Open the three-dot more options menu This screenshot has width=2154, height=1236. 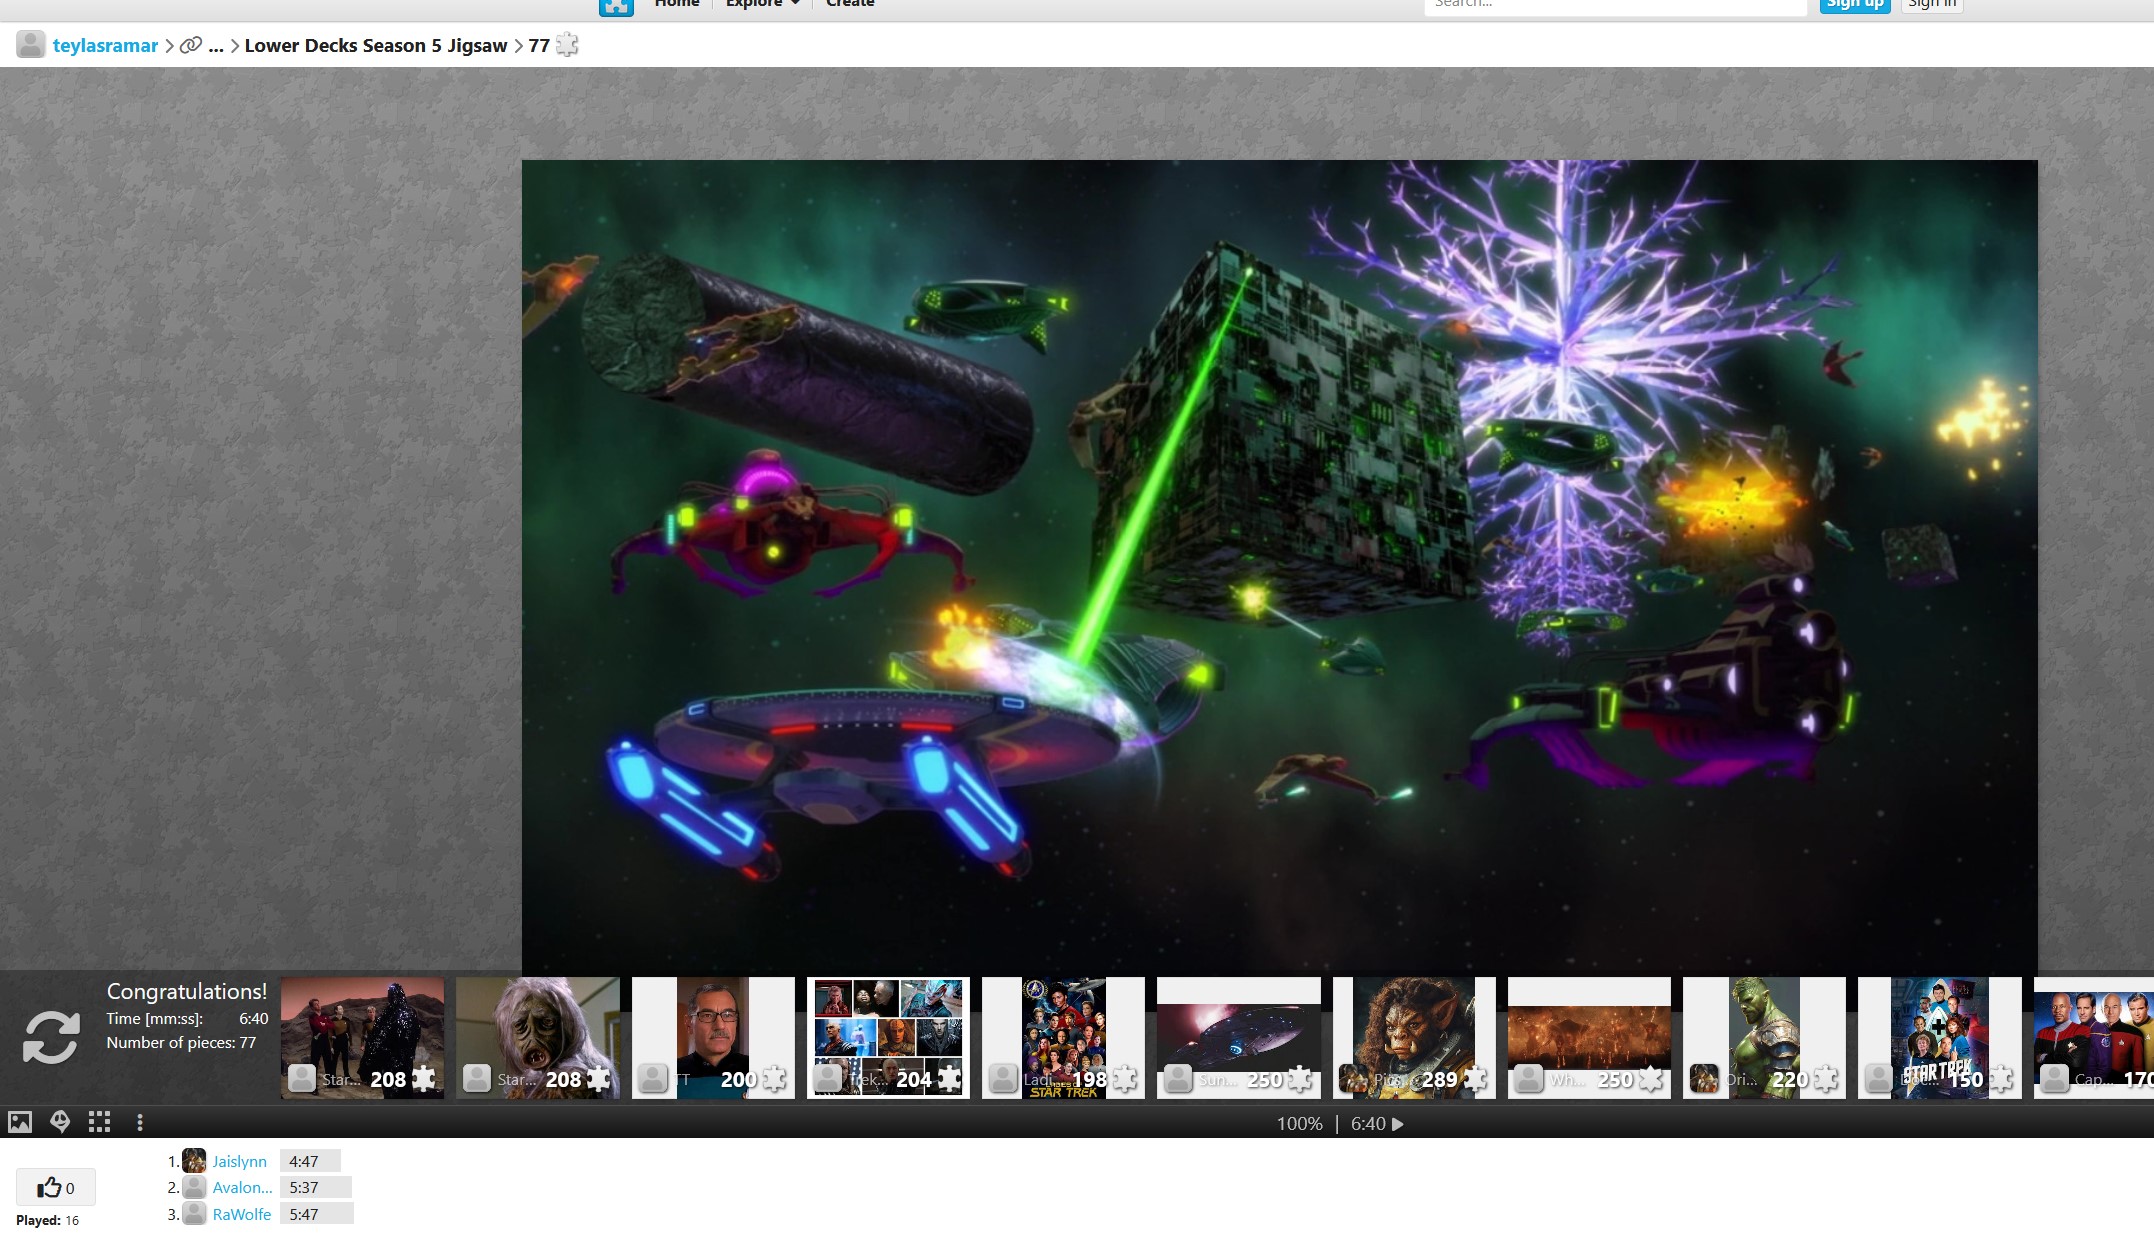click(140, 1122)
